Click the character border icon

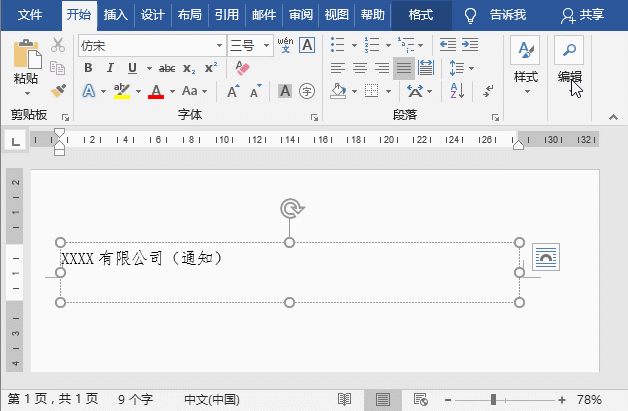tap(307, 45)
